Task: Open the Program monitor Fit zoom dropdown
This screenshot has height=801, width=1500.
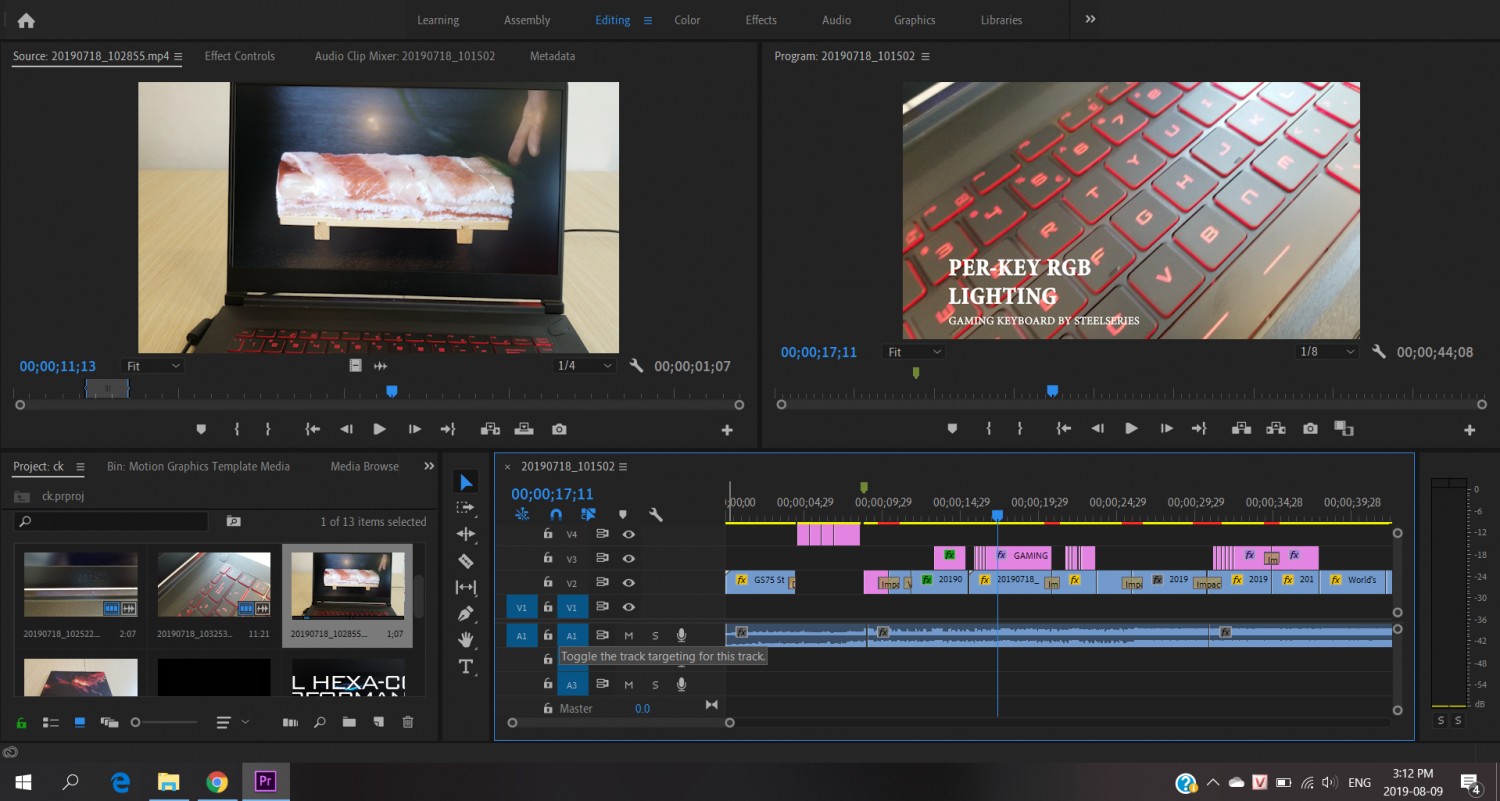Action: 915,352
